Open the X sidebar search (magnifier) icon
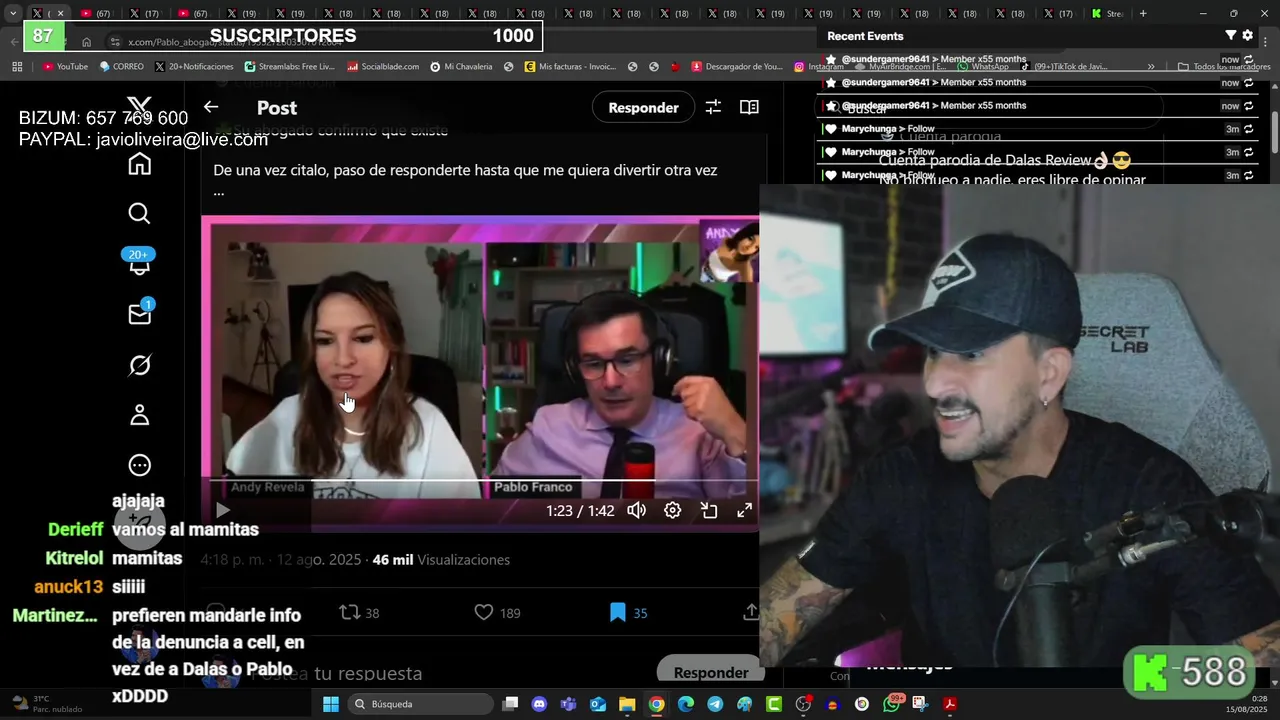Viewport: 1280px width, 720px height. point(140,214)
